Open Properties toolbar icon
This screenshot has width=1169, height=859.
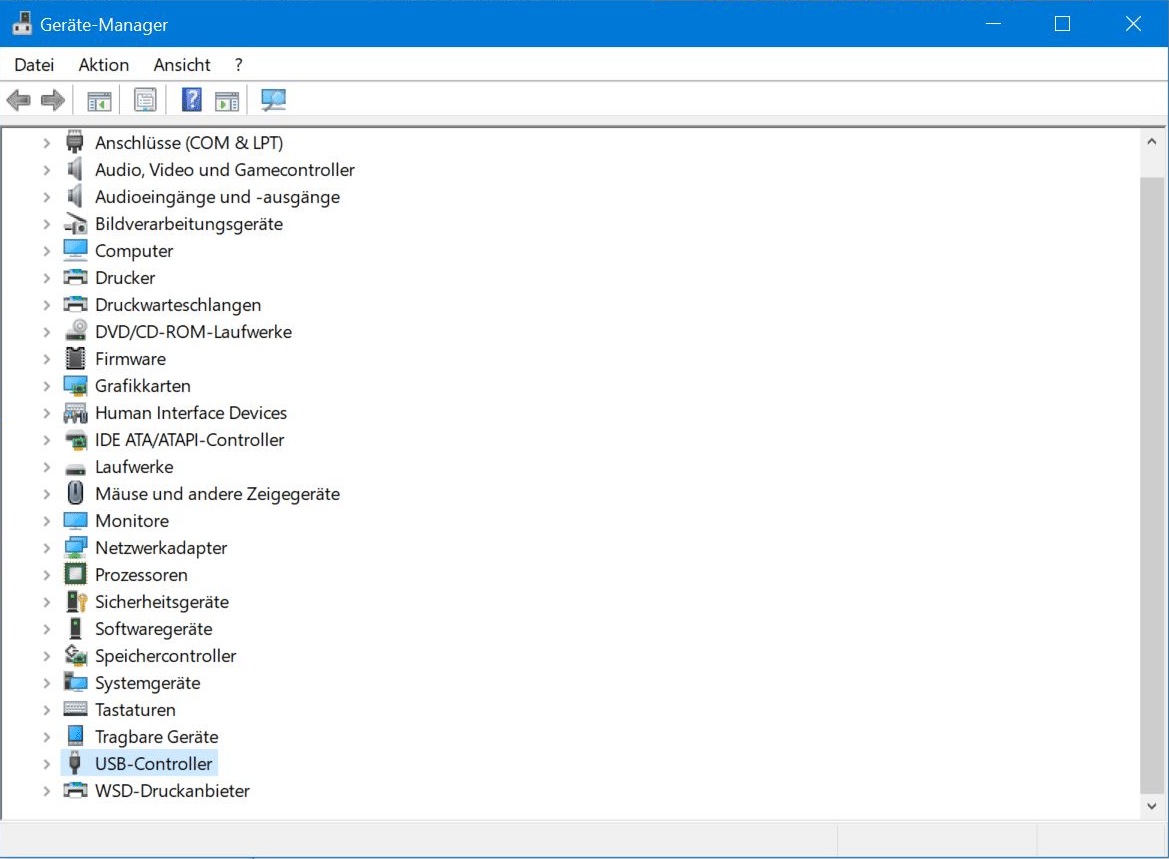coord(145,100)
